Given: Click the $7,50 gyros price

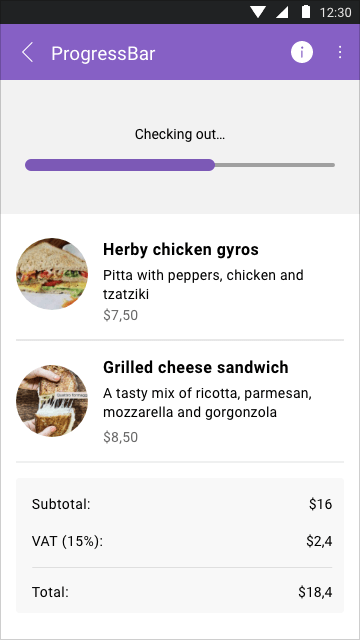Looking at the screenshot, I should (120, 316).
